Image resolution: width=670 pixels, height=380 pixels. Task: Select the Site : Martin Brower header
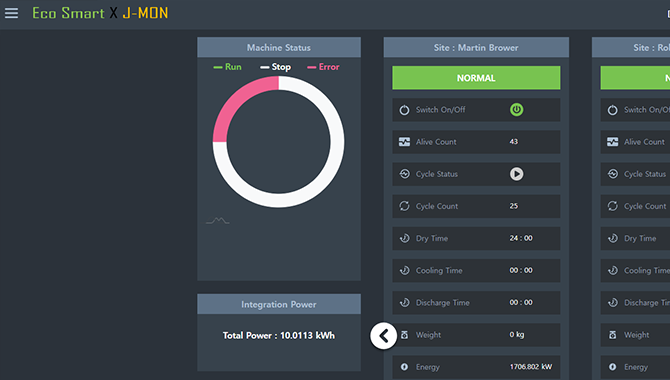click(x=476, y=47)
